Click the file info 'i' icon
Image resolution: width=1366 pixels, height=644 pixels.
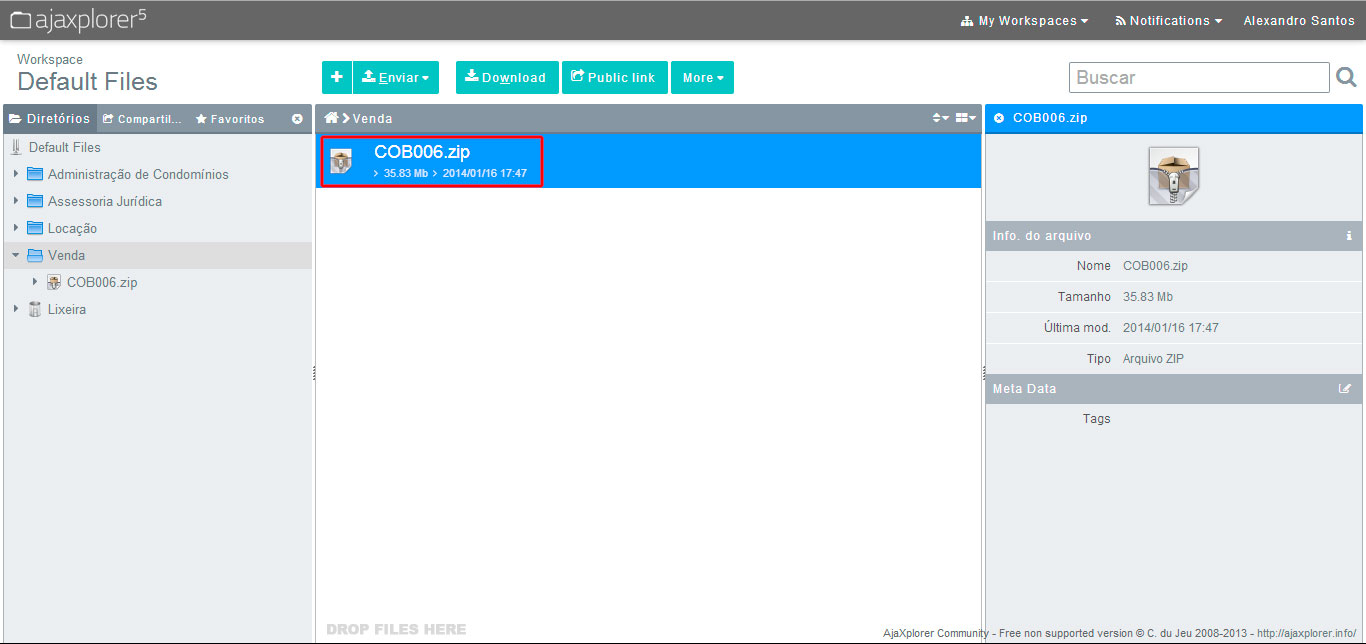coord(1349,236)
